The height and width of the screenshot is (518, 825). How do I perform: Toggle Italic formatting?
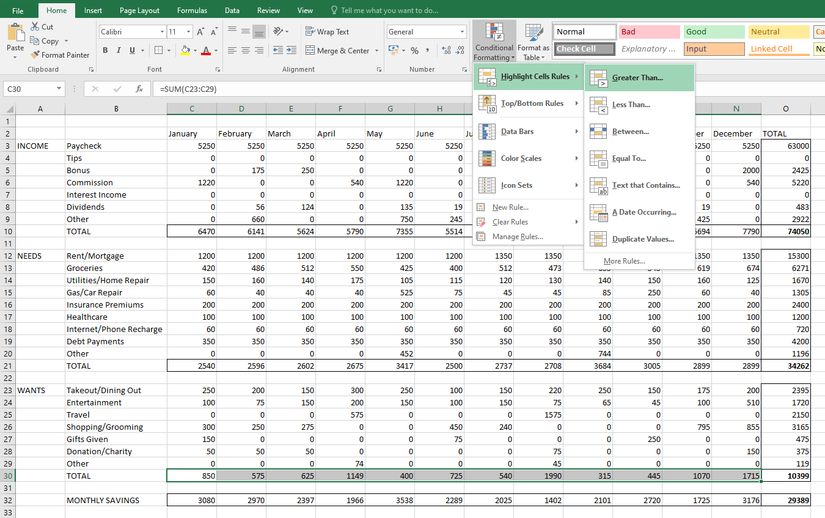(x=120, y=50)
